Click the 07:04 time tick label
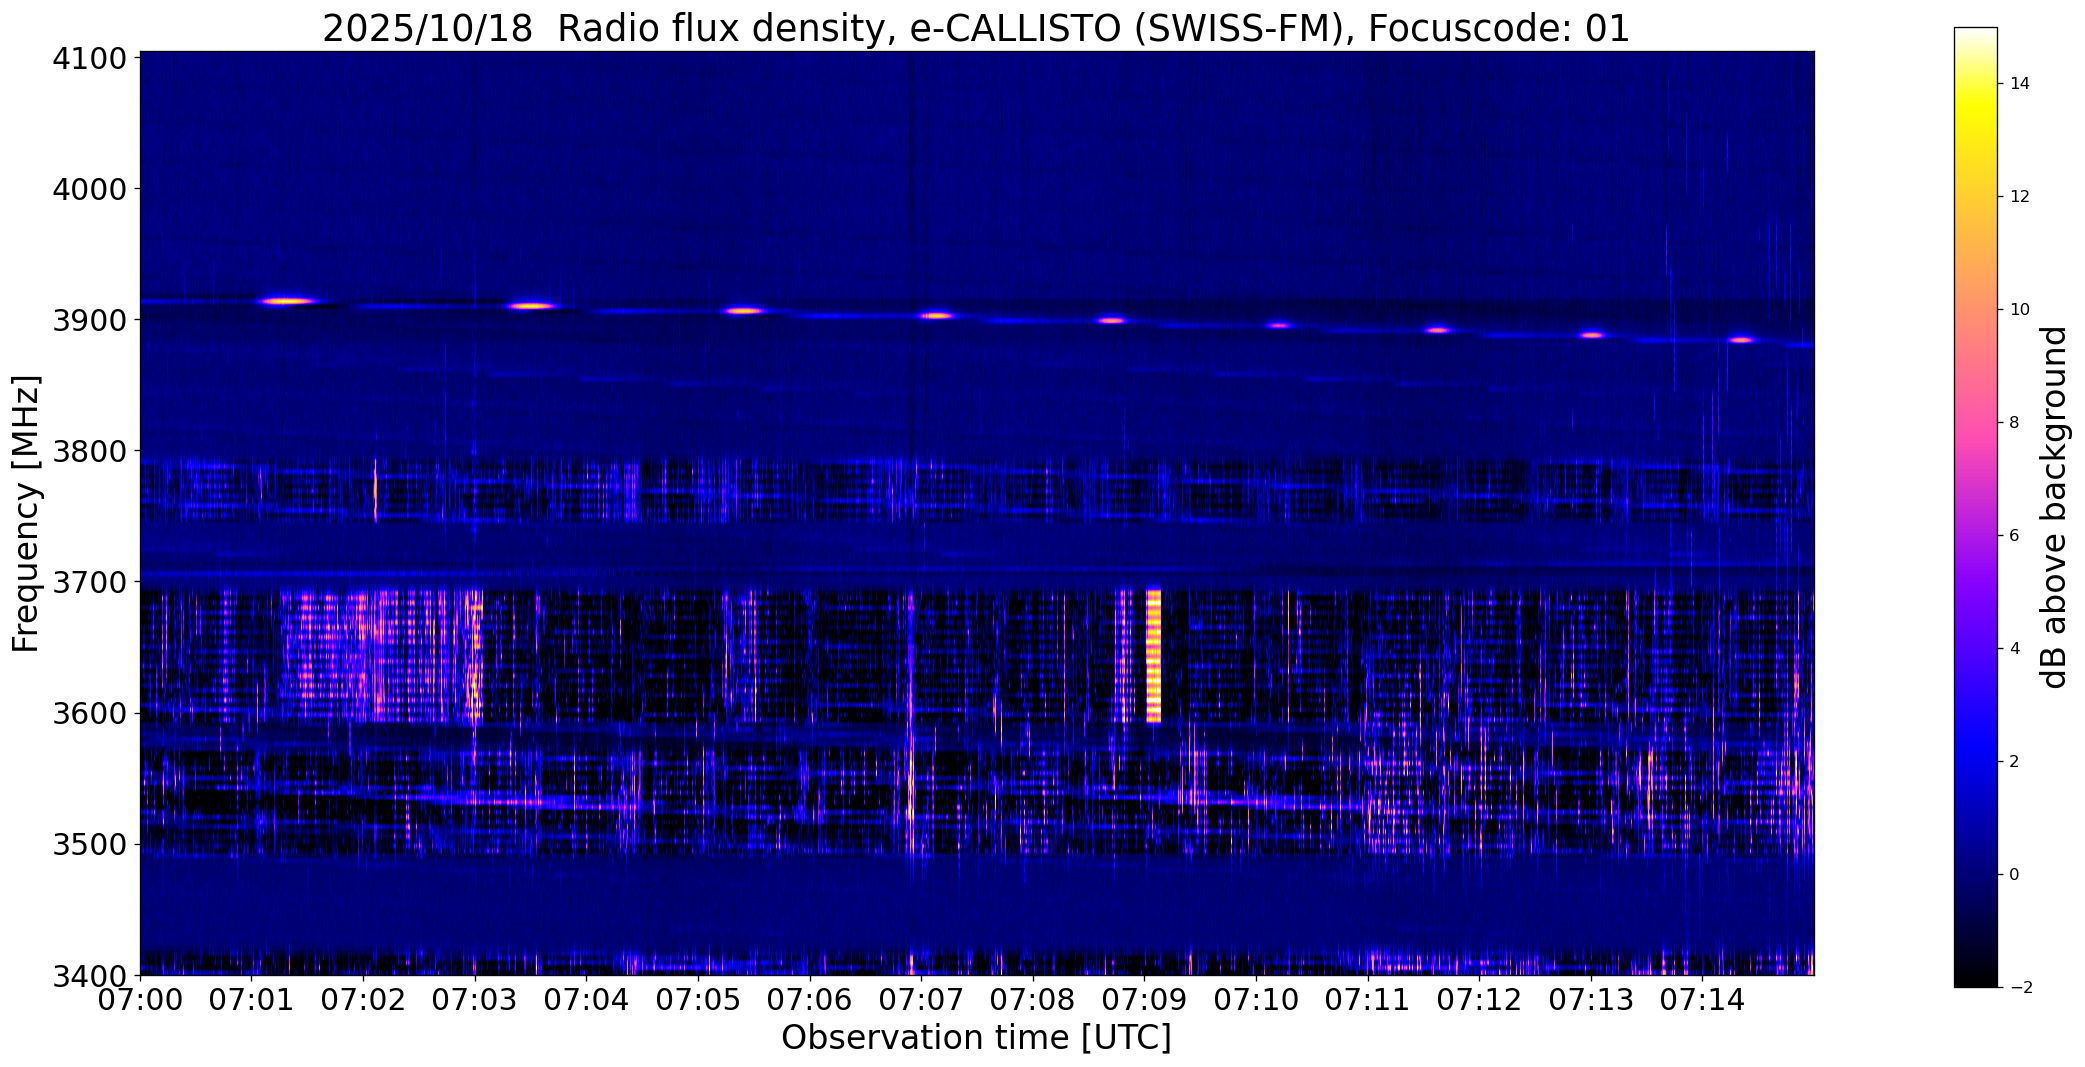 point(586,1000)
